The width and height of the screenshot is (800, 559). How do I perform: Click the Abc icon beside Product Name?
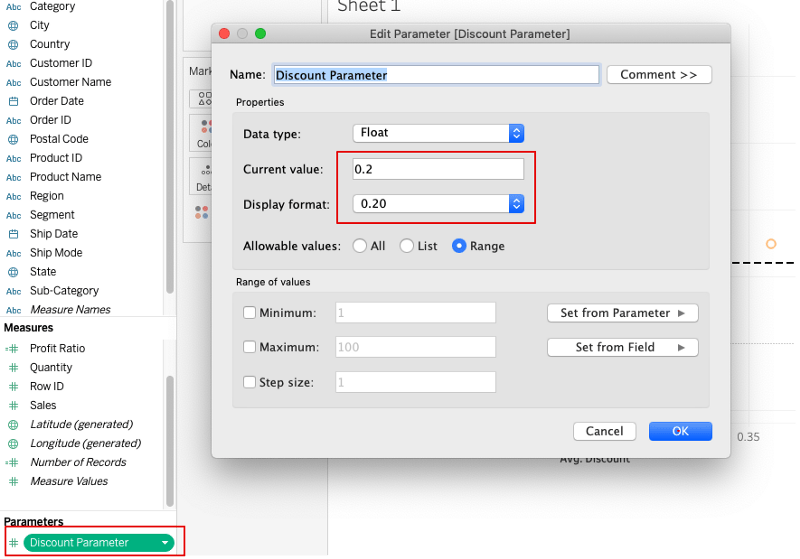click(x=14, y=177)
